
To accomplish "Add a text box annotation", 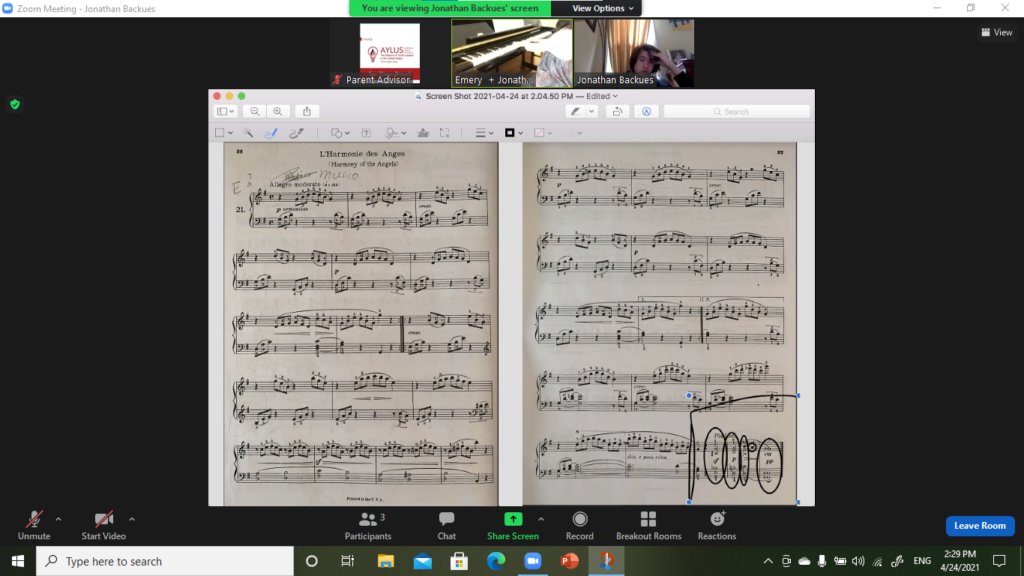I will pyautogui.click(x=366, y=133).
